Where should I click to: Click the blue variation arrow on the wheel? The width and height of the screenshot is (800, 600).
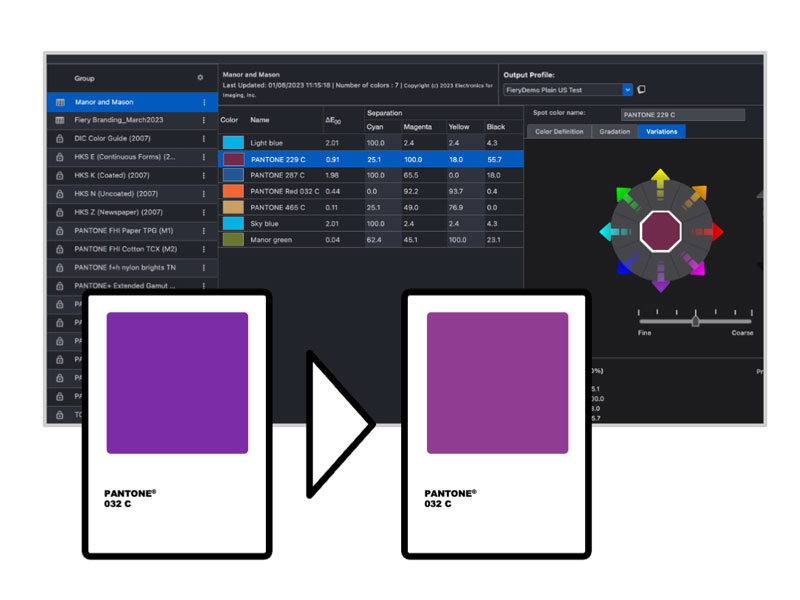pos(622,268)
